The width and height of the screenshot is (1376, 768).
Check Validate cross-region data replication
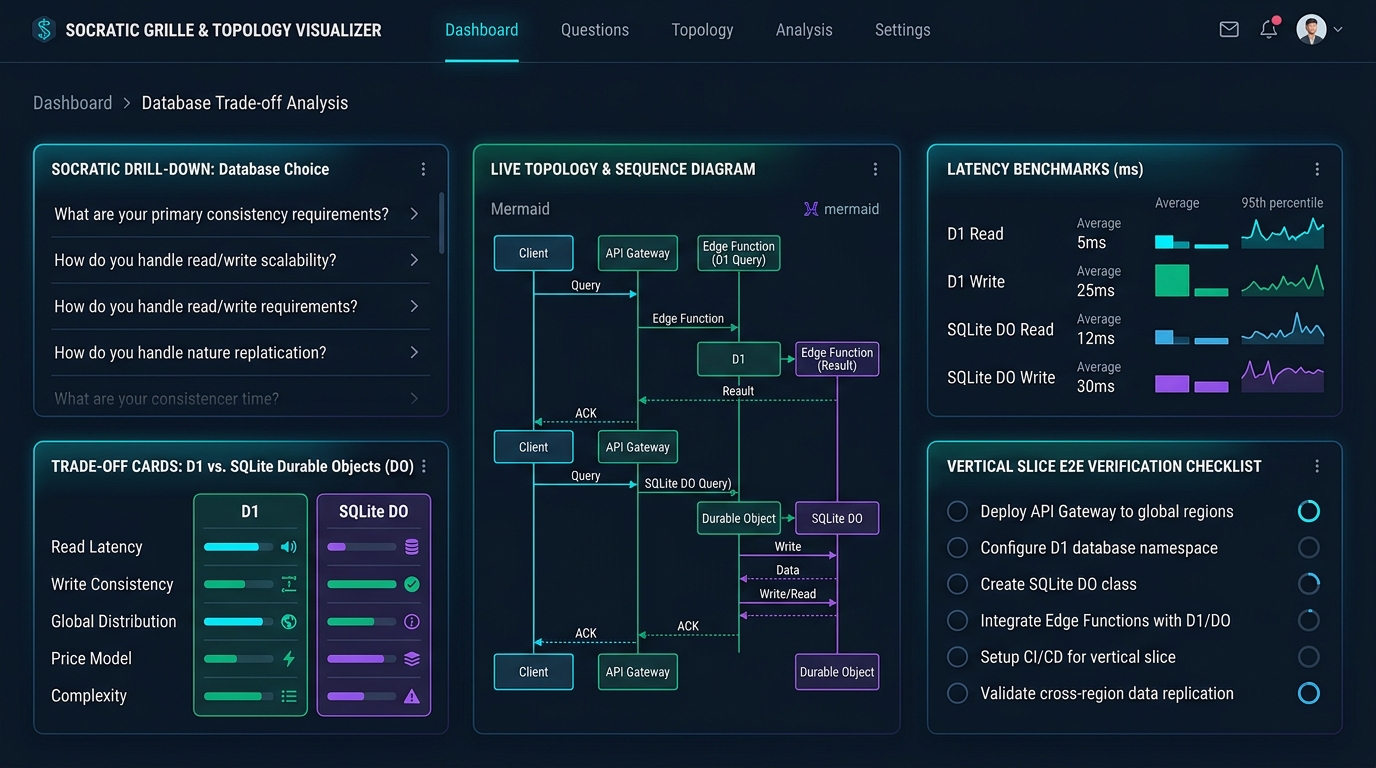[957, 693]
